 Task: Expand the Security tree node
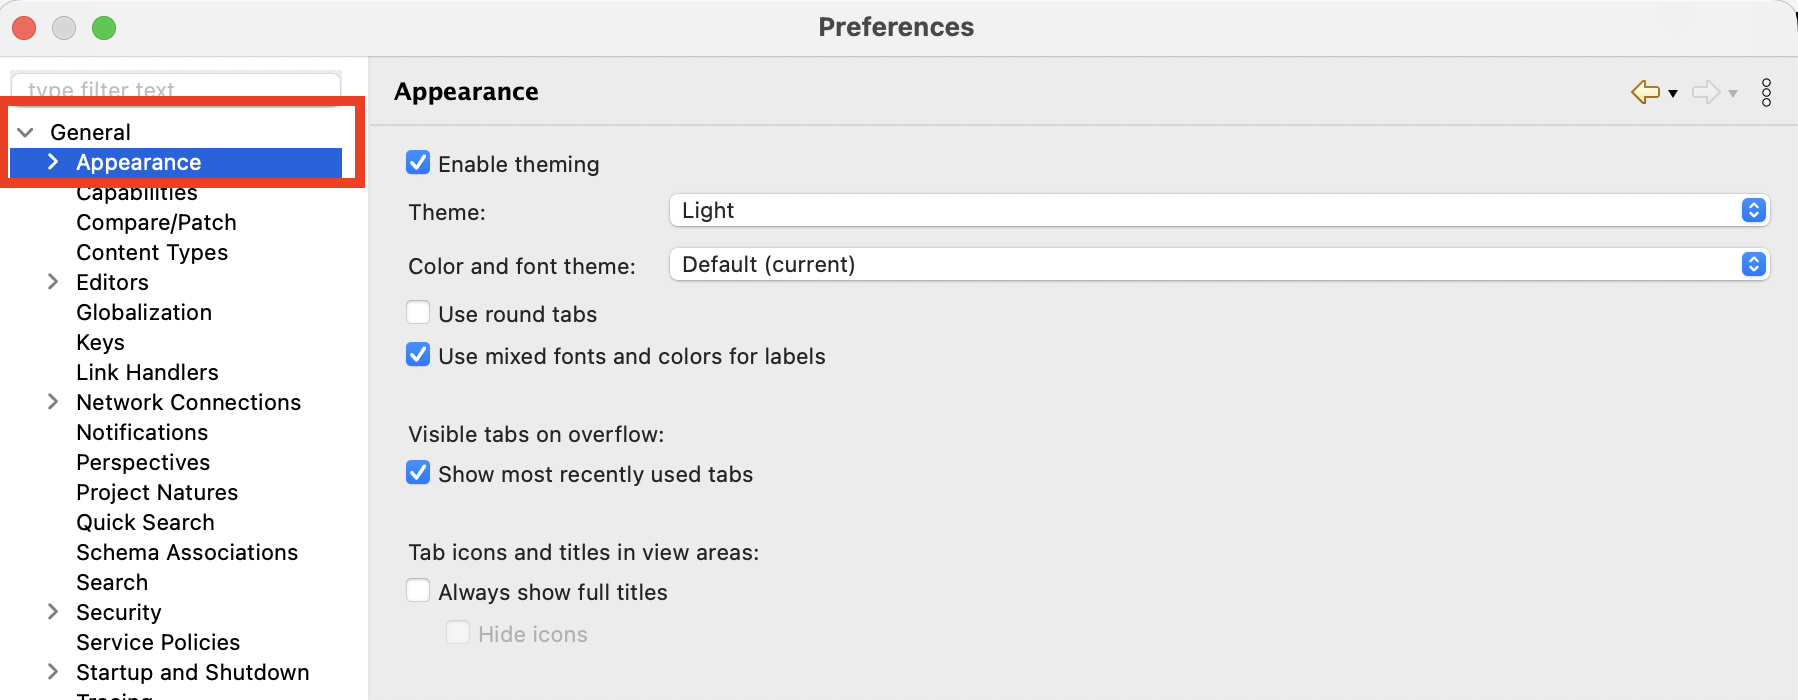[53, 612]
